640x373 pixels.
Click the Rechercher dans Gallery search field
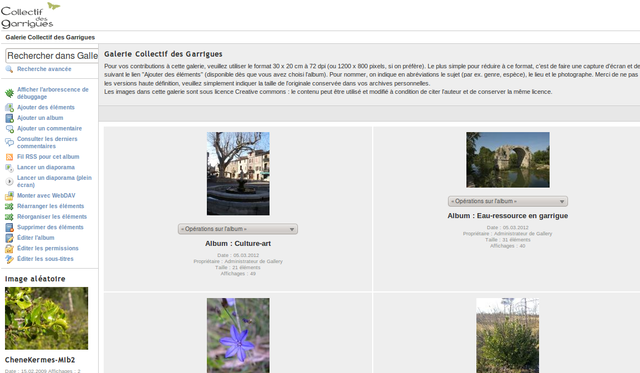pyautogui.click(x=52, y=56)
